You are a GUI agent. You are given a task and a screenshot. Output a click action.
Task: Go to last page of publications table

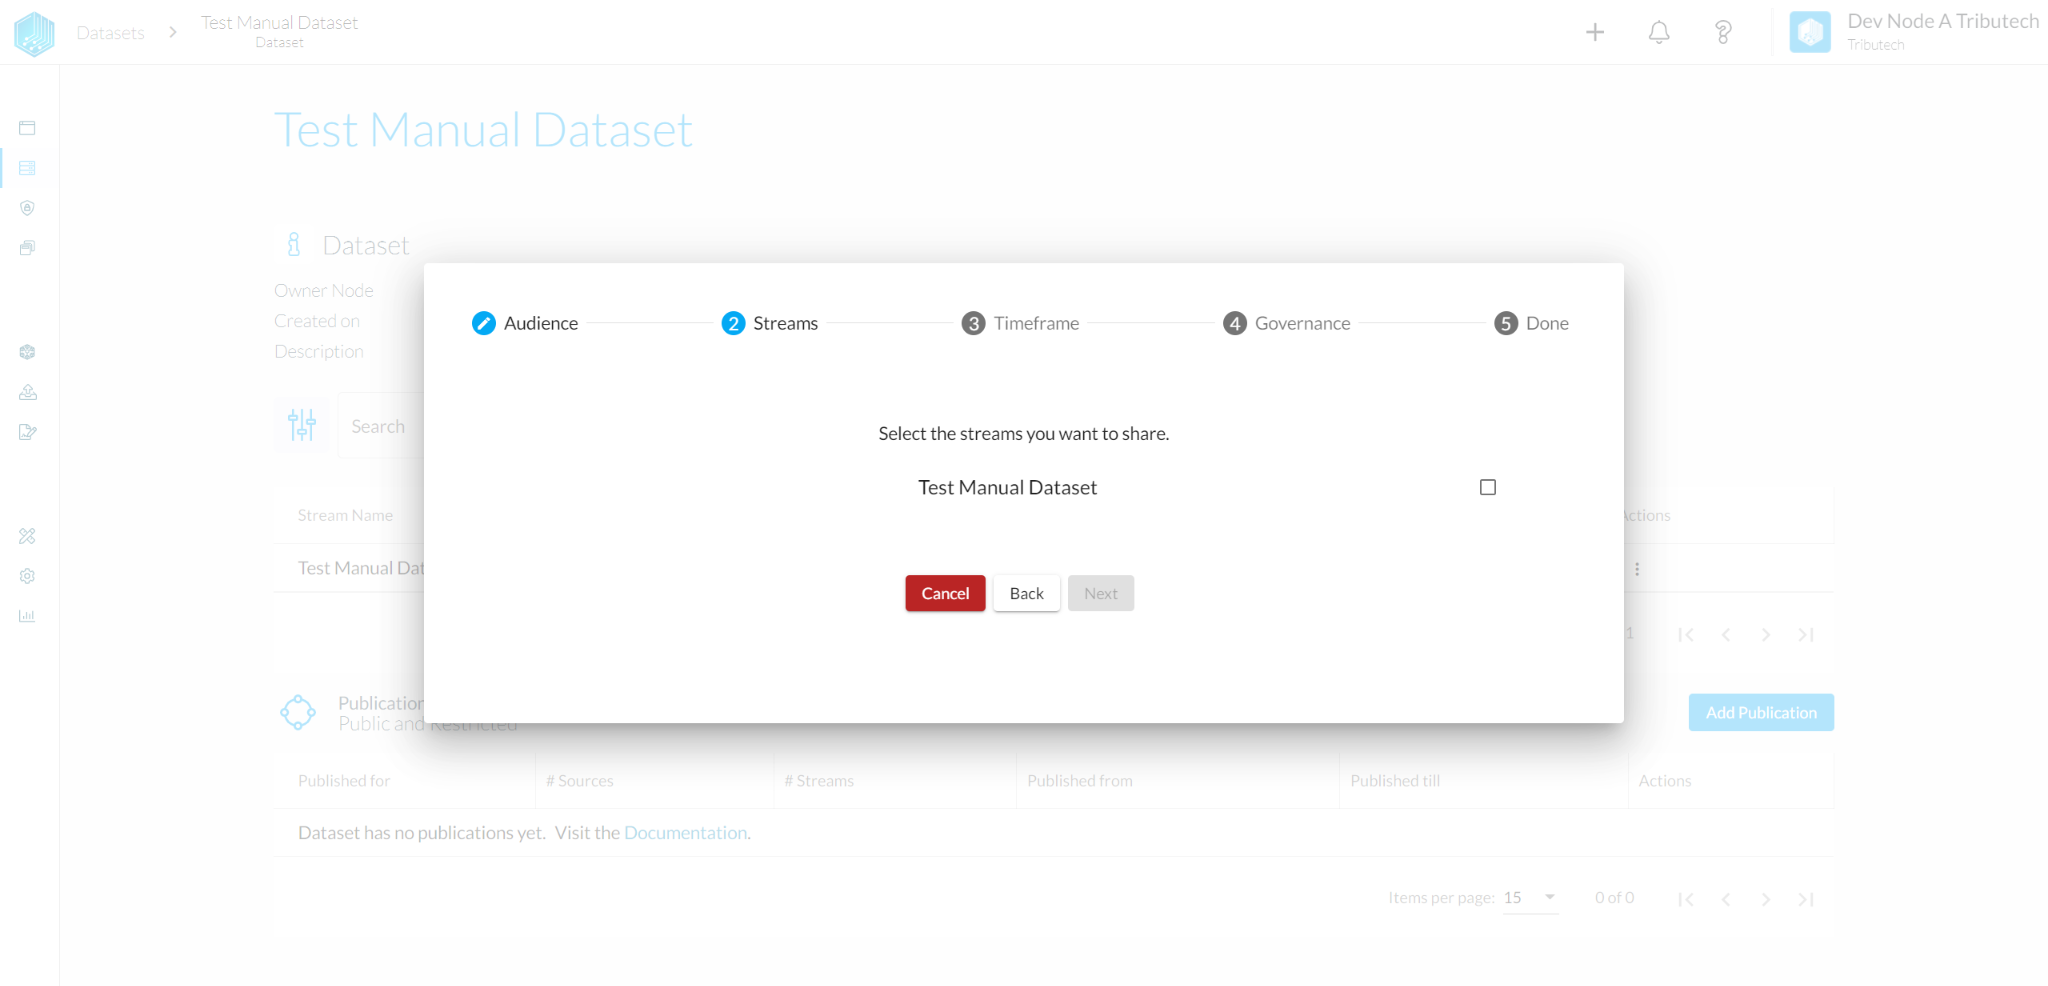click(x=1806, y=899)
